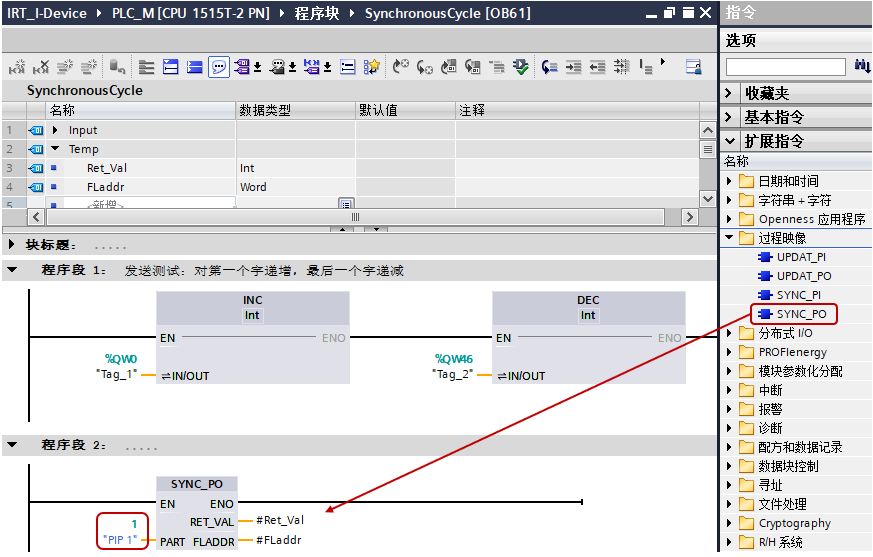The width and height of the screenshot is (873, 557).
Task: Click the toolbar overflow arrow
Action: (663, 62)
